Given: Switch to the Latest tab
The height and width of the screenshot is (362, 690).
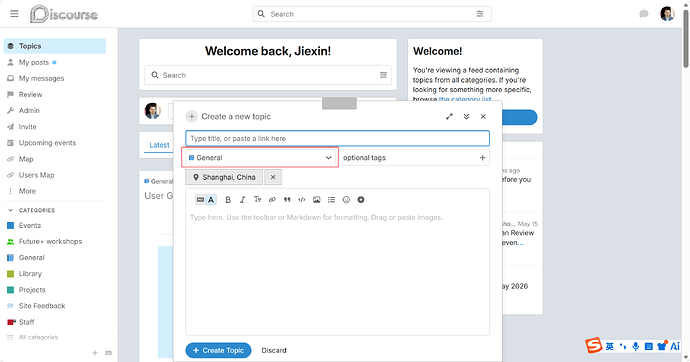Looking at the screenshot, I should point(159,145).
